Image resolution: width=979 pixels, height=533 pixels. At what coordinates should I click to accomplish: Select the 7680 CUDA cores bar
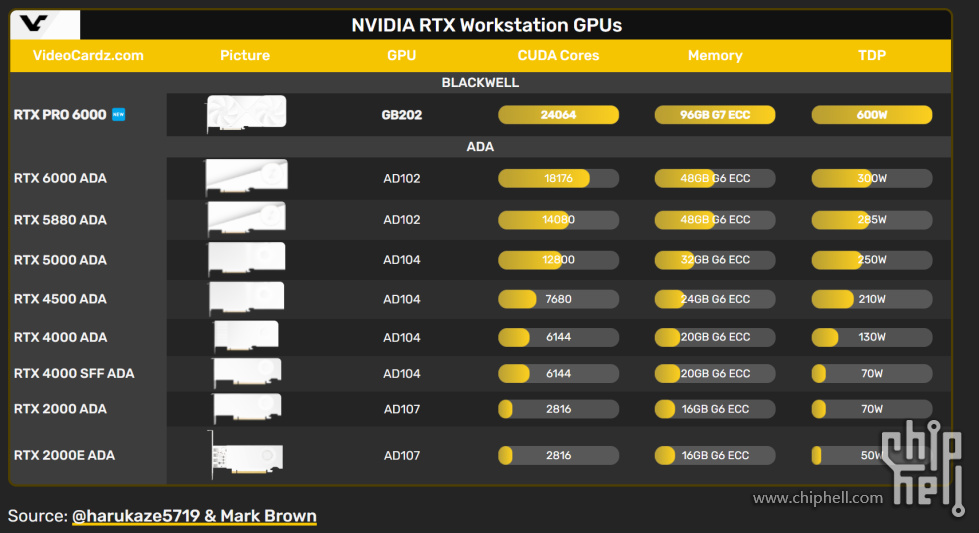(558, 299)
